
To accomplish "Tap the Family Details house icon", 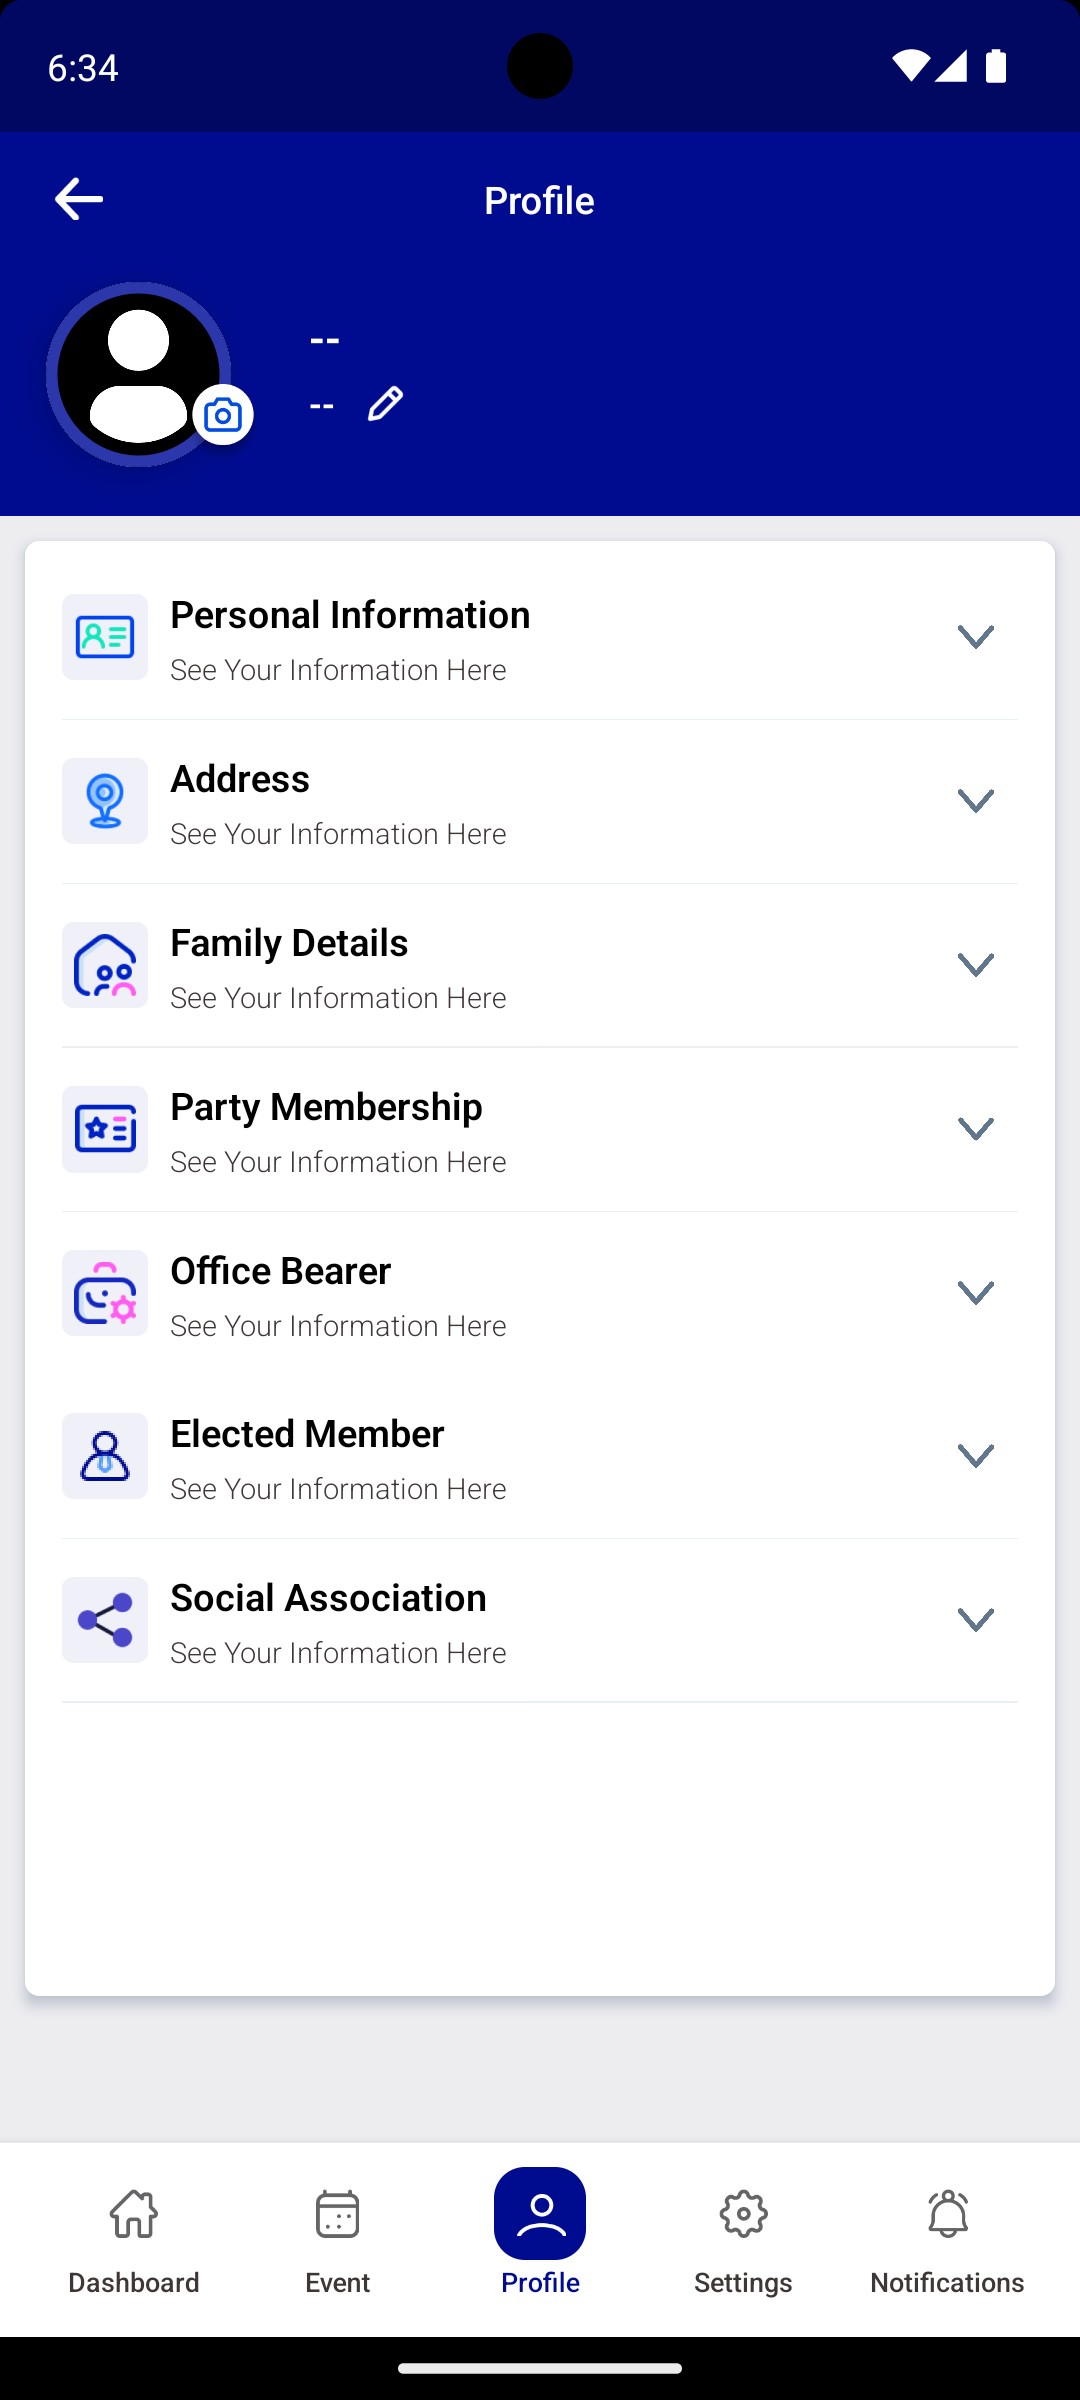I will [x=105, y=965].
